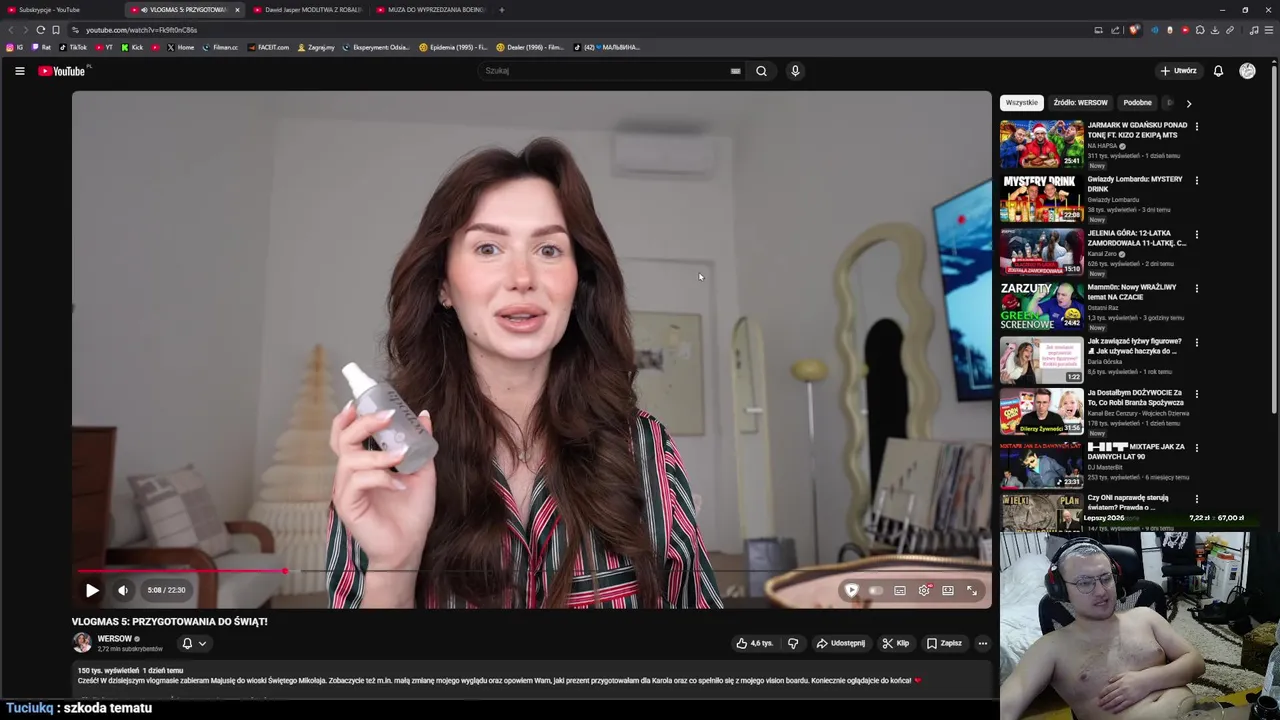Open the WERSOW channel name link
The width and height of the screenshot is (1280, 720).
click(114, 638)
